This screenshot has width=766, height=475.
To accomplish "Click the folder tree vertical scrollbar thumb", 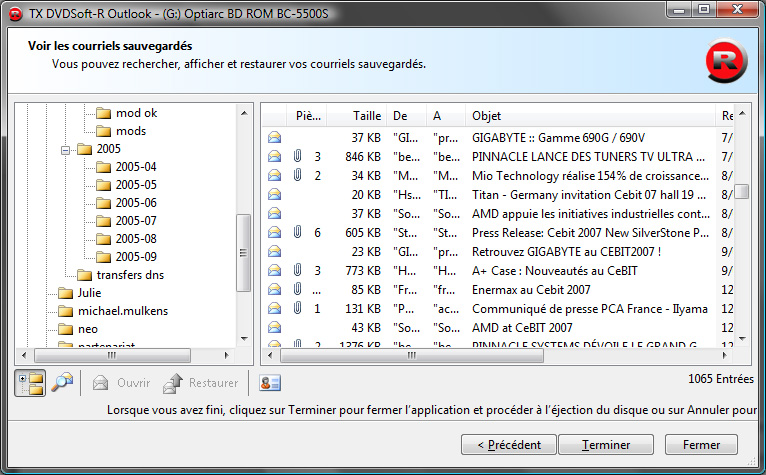I will (243, 253).
